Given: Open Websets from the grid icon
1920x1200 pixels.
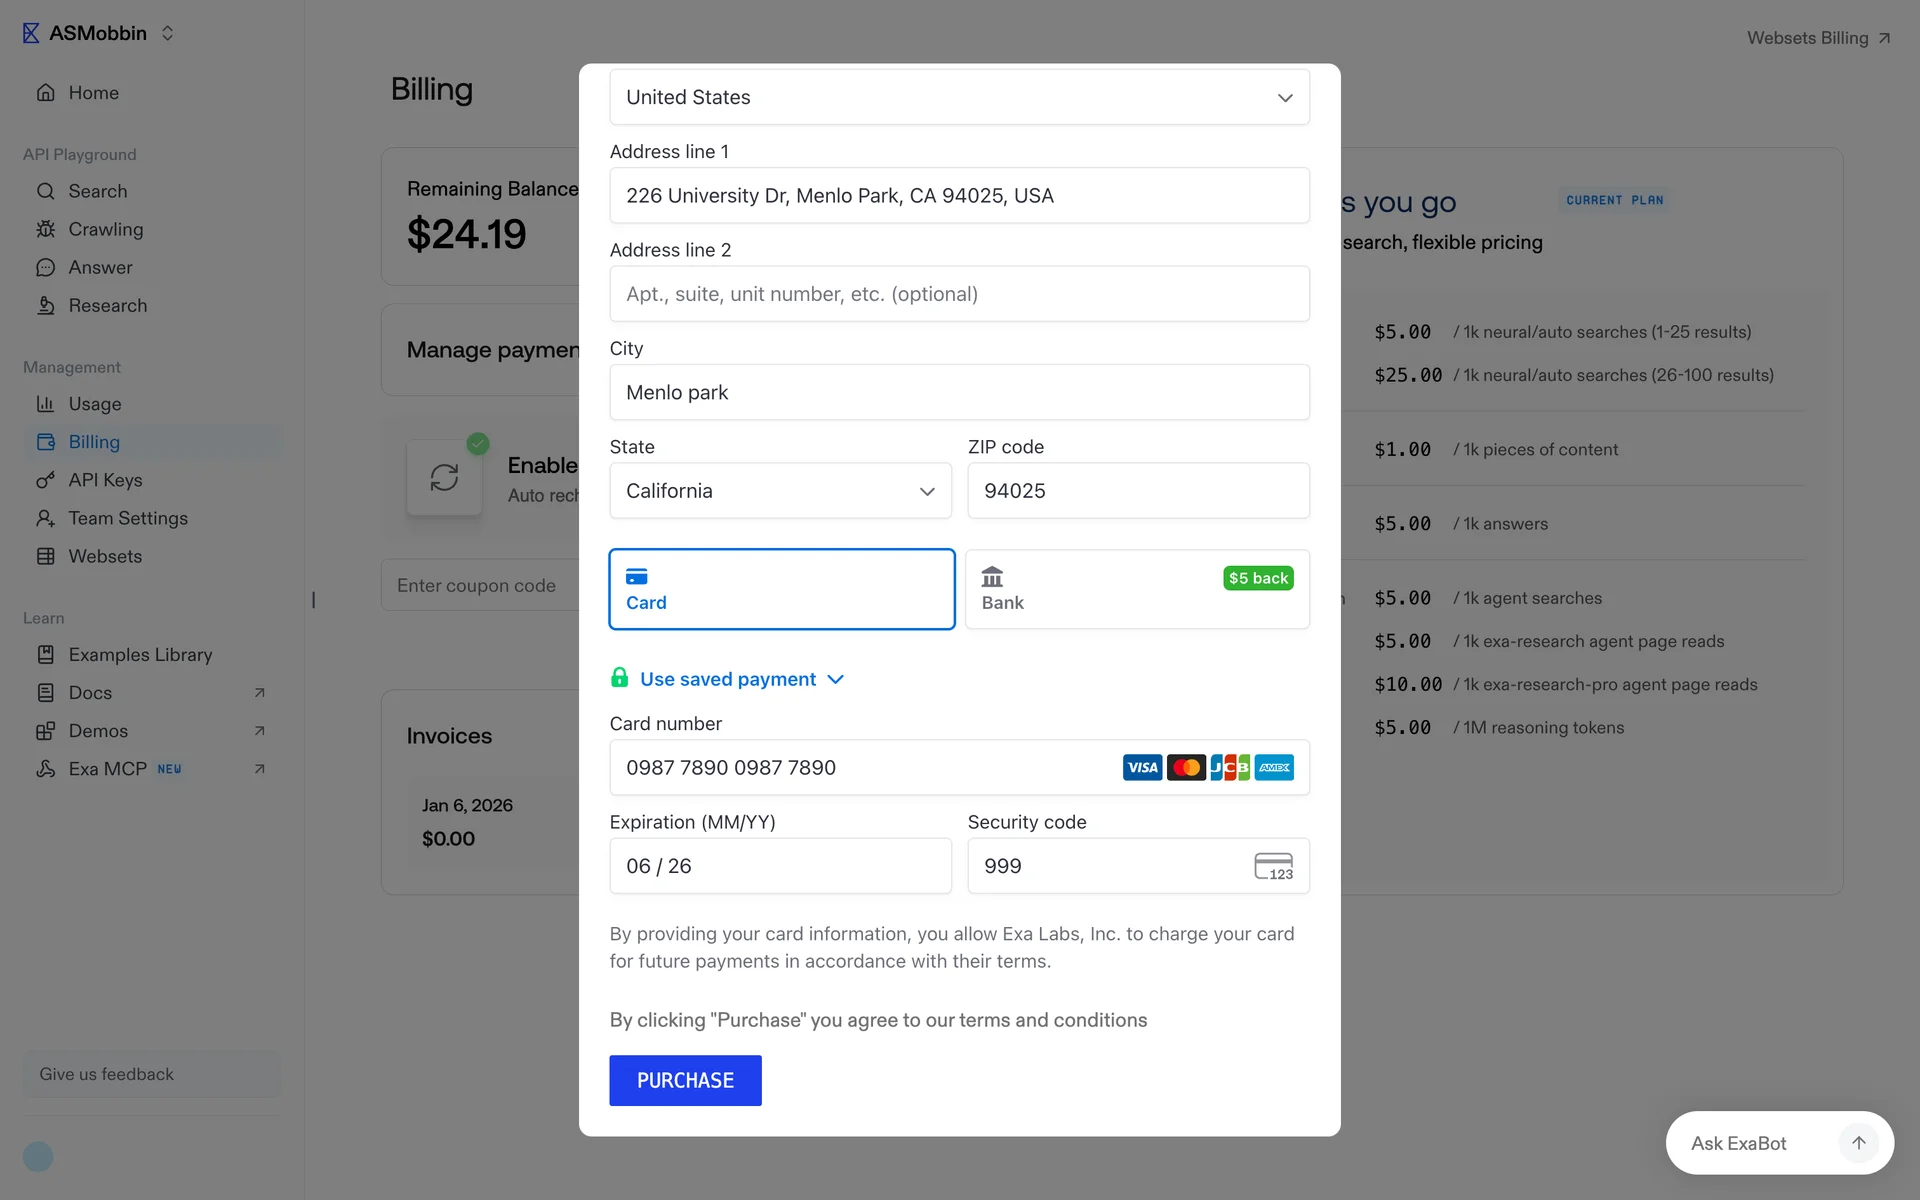Looking at the screenshot, I should [x=45, y=556].
